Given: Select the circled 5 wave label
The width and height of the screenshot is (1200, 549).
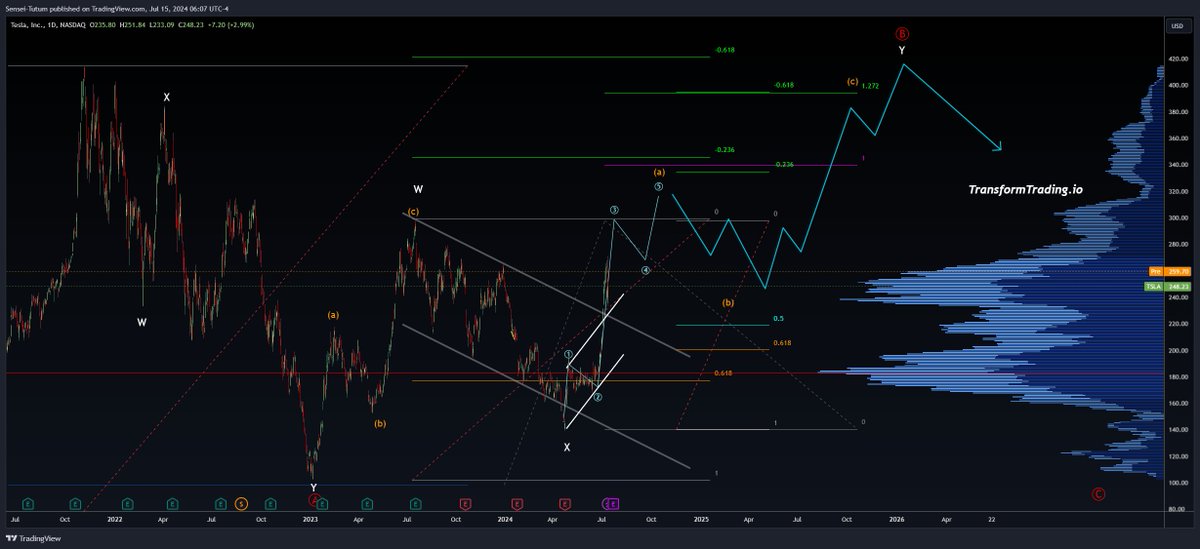Looking at the screenshot, I should pyautogui.click(x=659, y=186).
